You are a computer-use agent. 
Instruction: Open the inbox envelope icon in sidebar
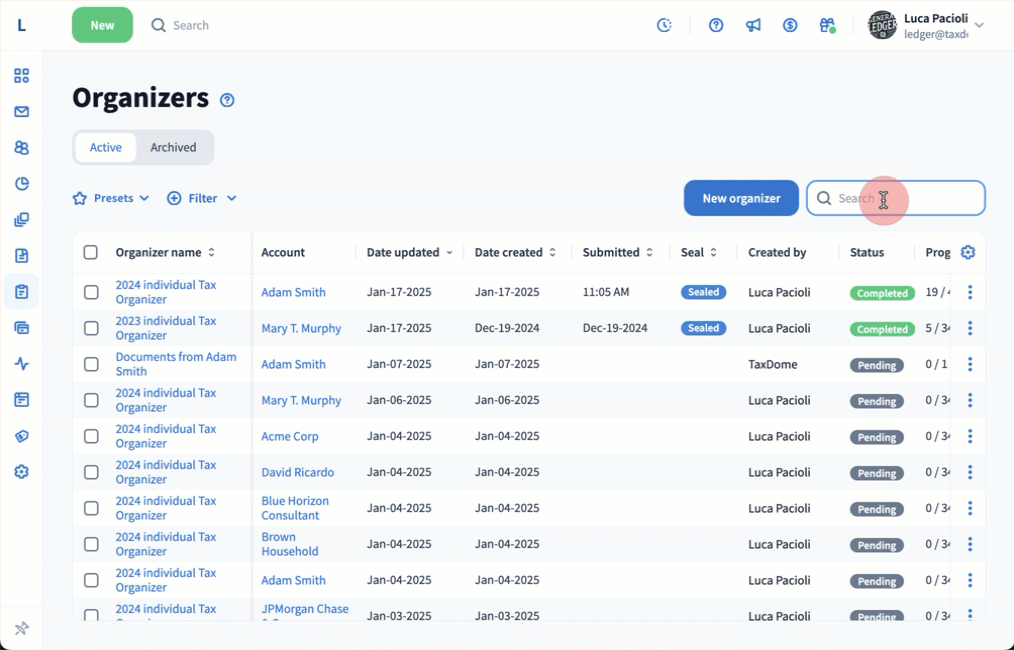coord(21,112)
